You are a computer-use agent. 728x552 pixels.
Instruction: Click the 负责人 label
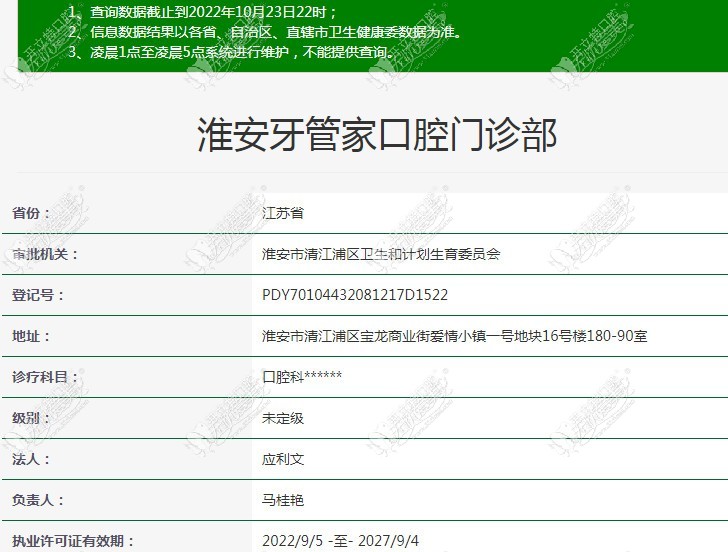point(38,500)
